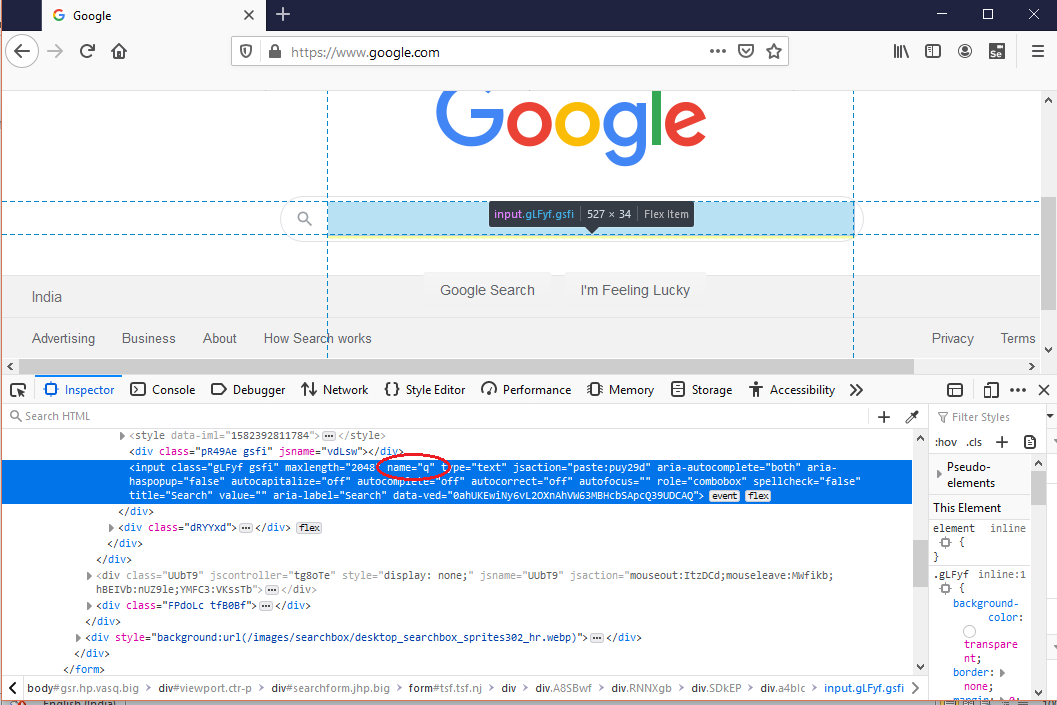Click the flex badge on input node
Screen dimensions: 1057x705
(758, 496)
